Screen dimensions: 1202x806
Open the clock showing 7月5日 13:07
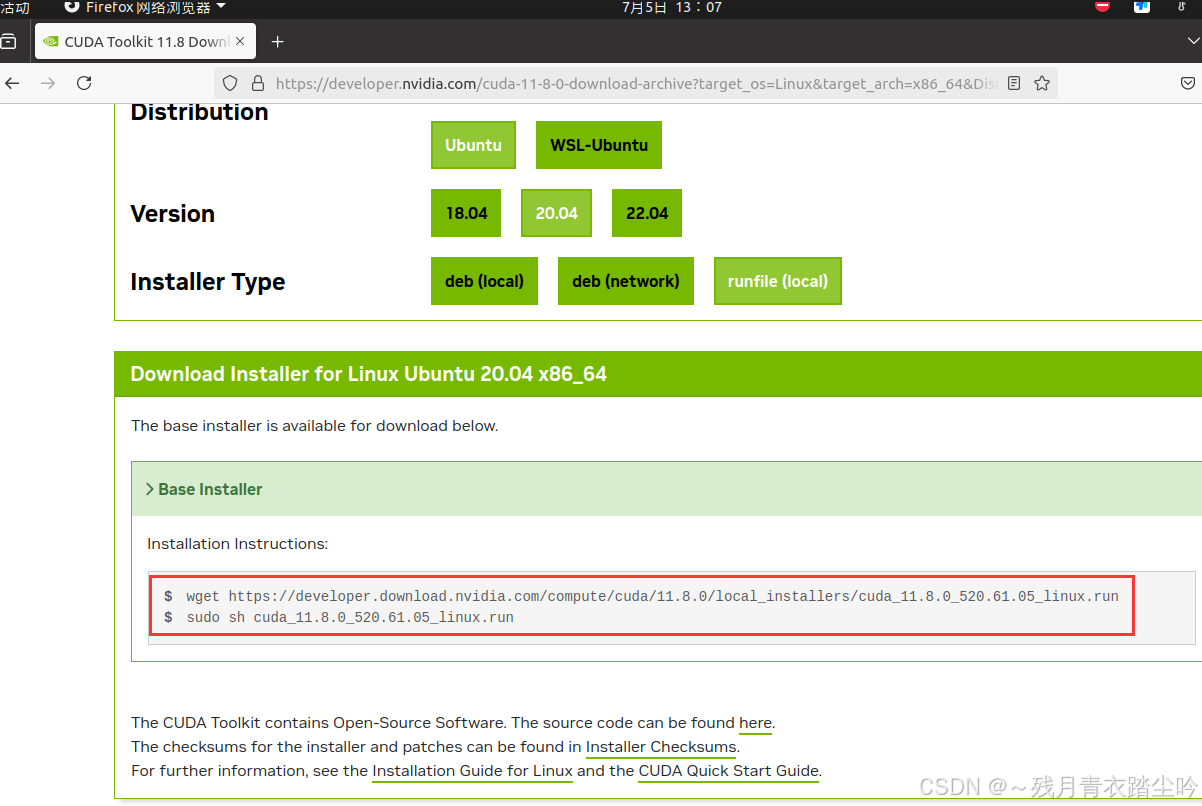pyautogui.click(x=672, y=7)
